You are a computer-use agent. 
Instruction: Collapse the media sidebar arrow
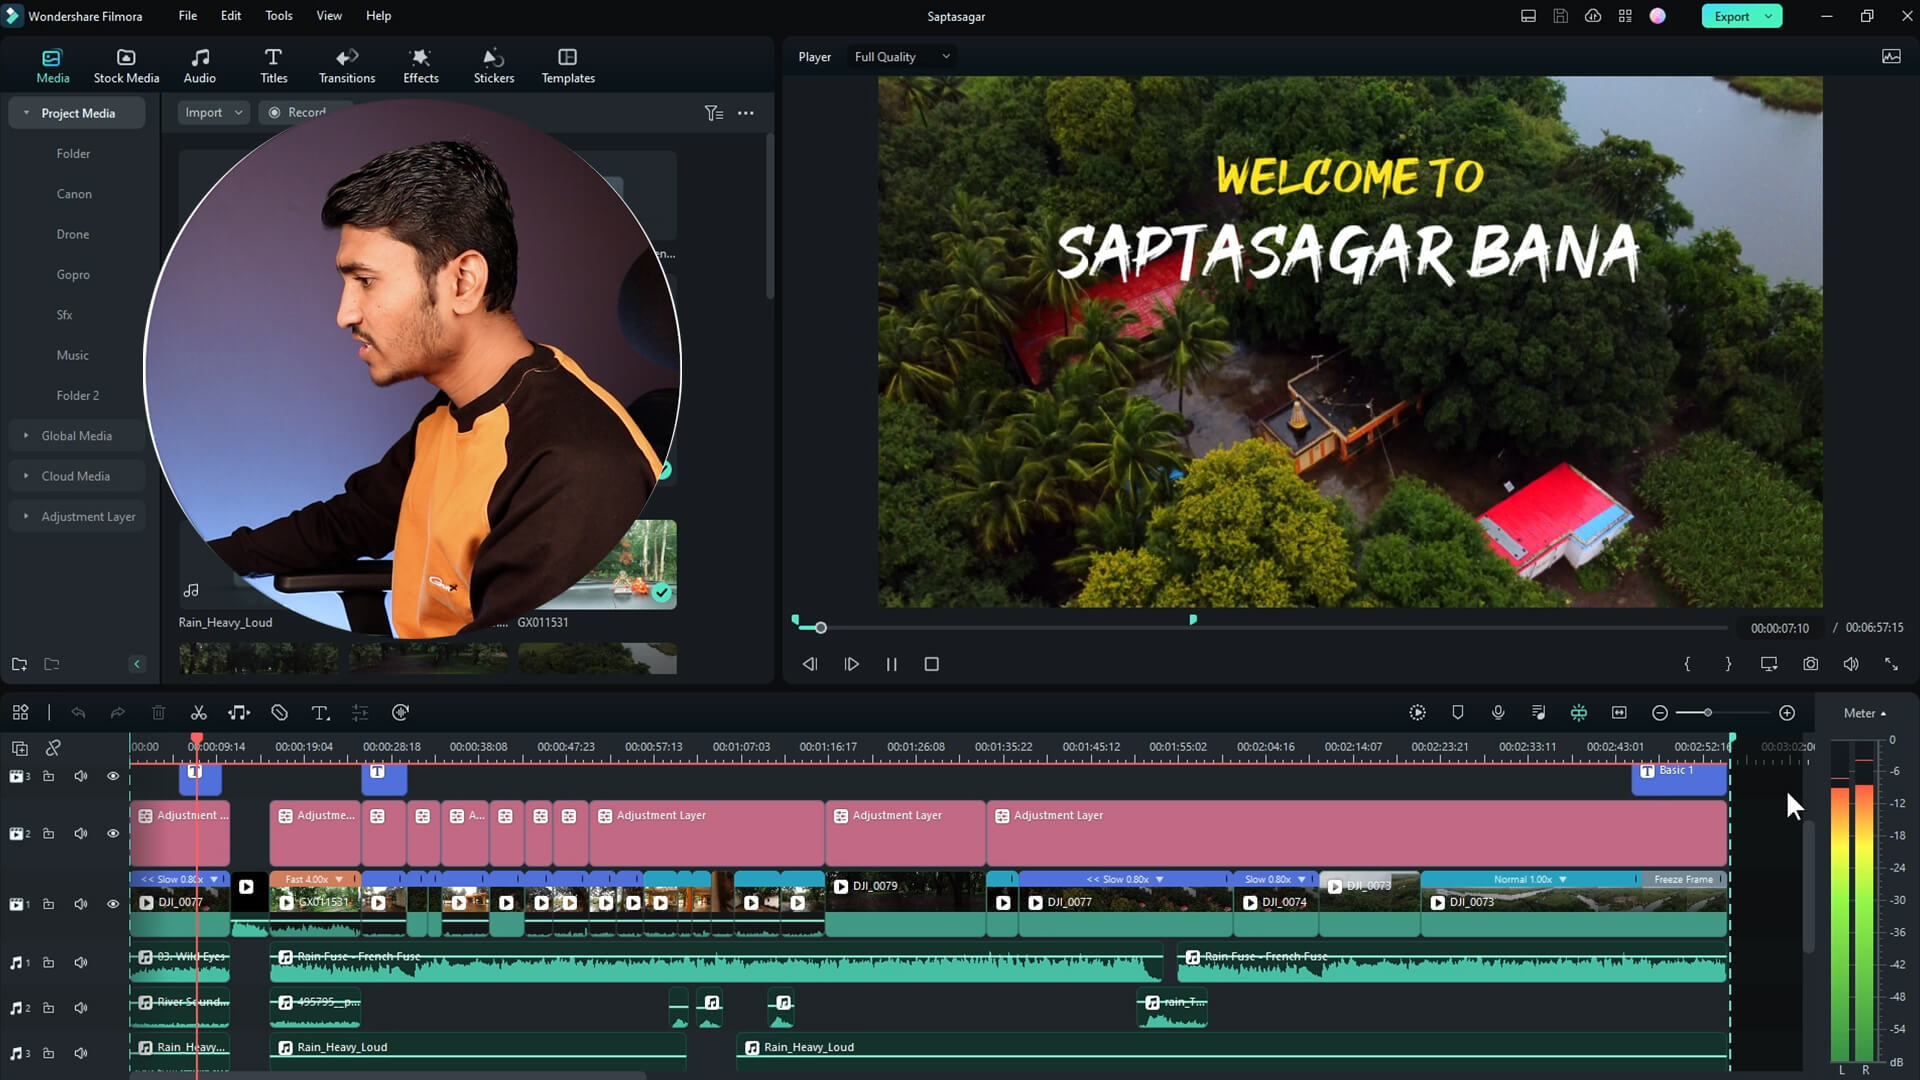pos(137,664)
